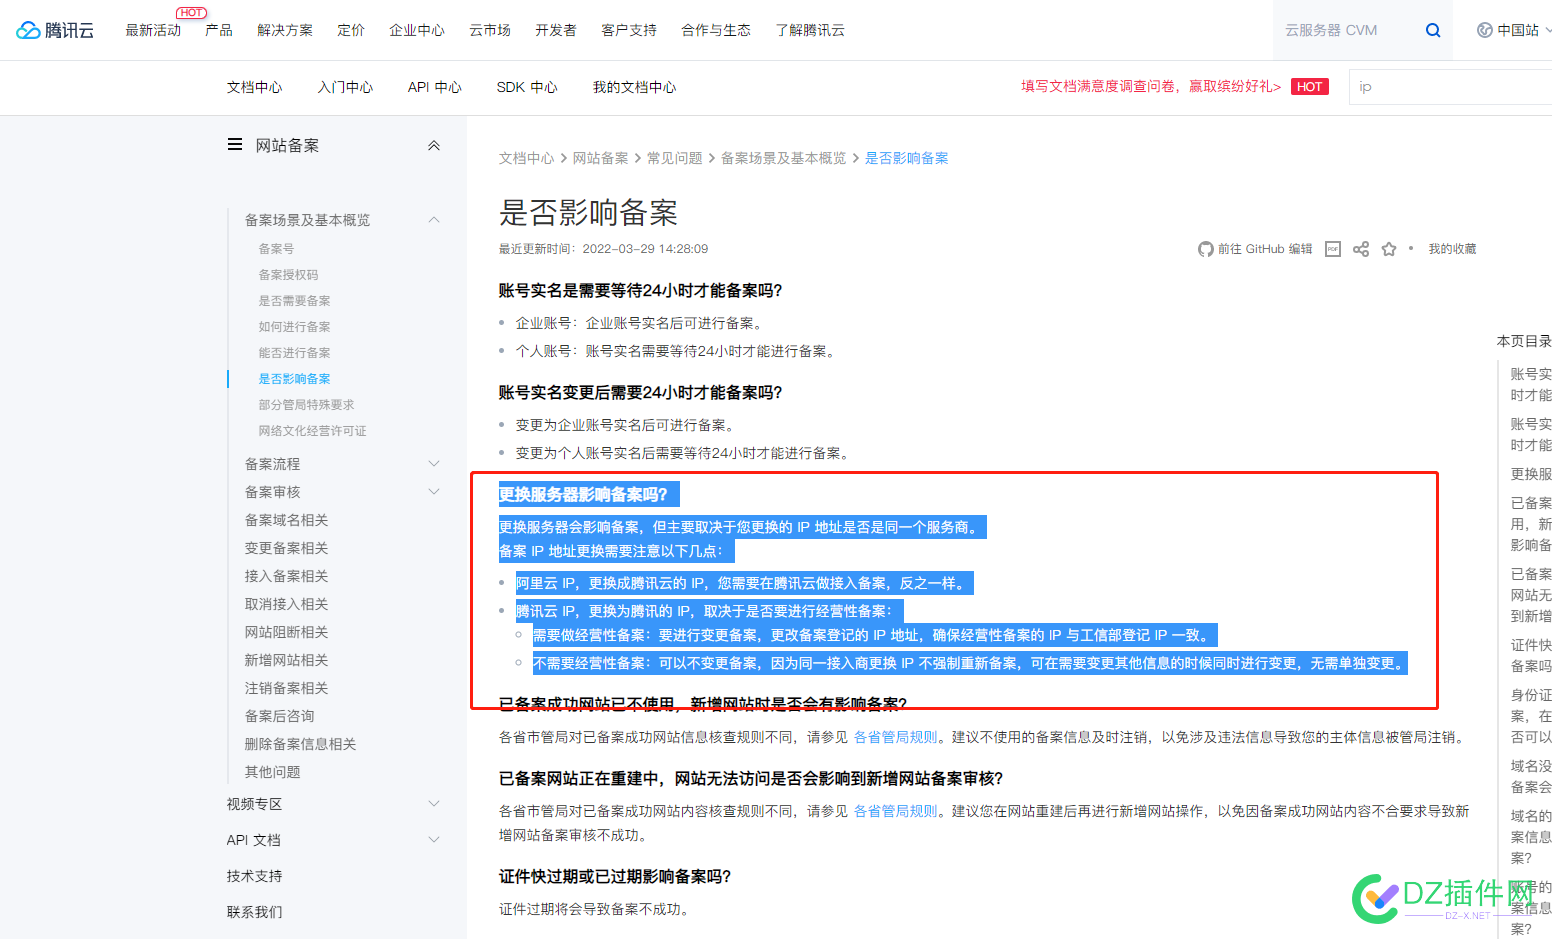Open sidebar item 变更备案相关
The height and width of the screenshot is (939, 1552).
point(287,548)
